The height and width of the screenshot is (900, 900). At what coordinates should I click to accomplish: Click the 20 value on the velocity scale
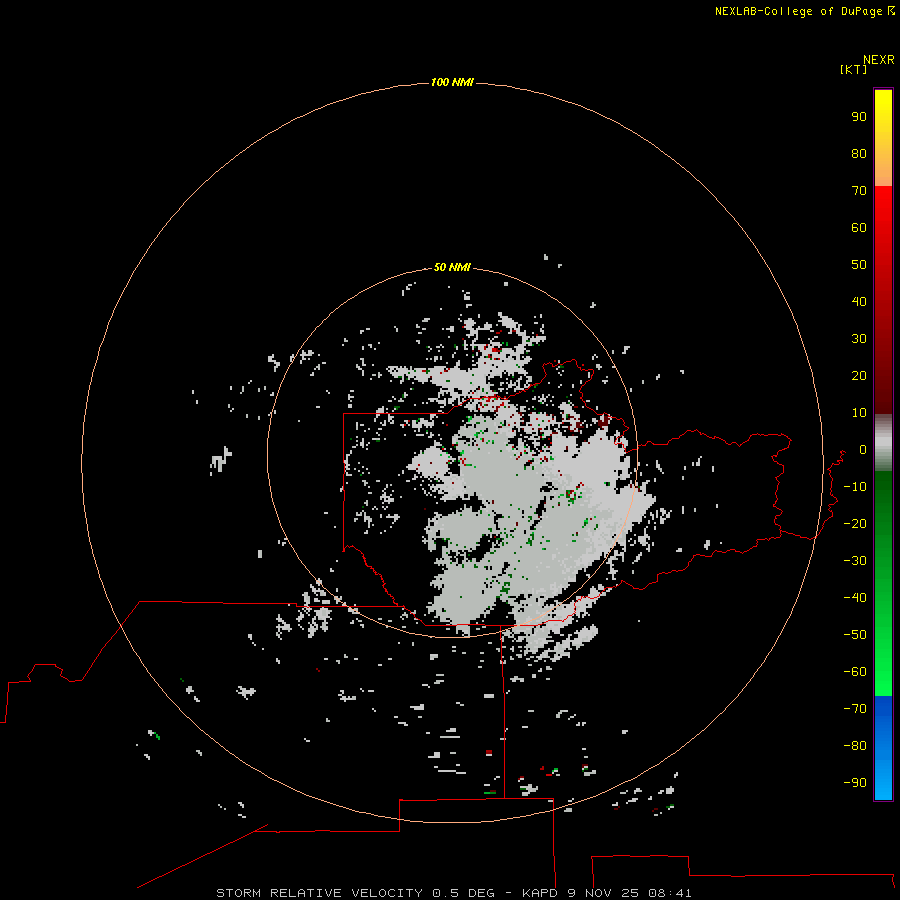point(859,375)
